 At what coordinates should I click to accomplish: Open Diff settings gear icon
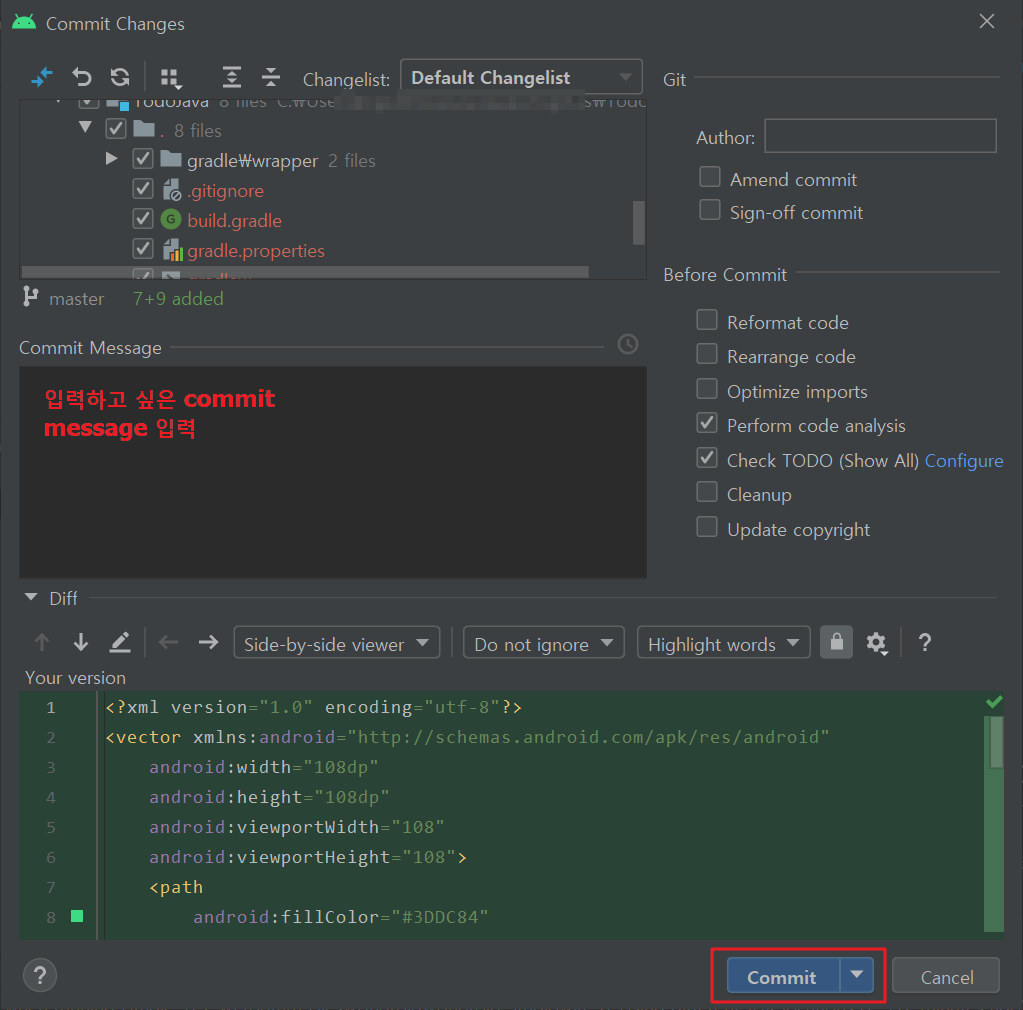(x=876, y=643)
